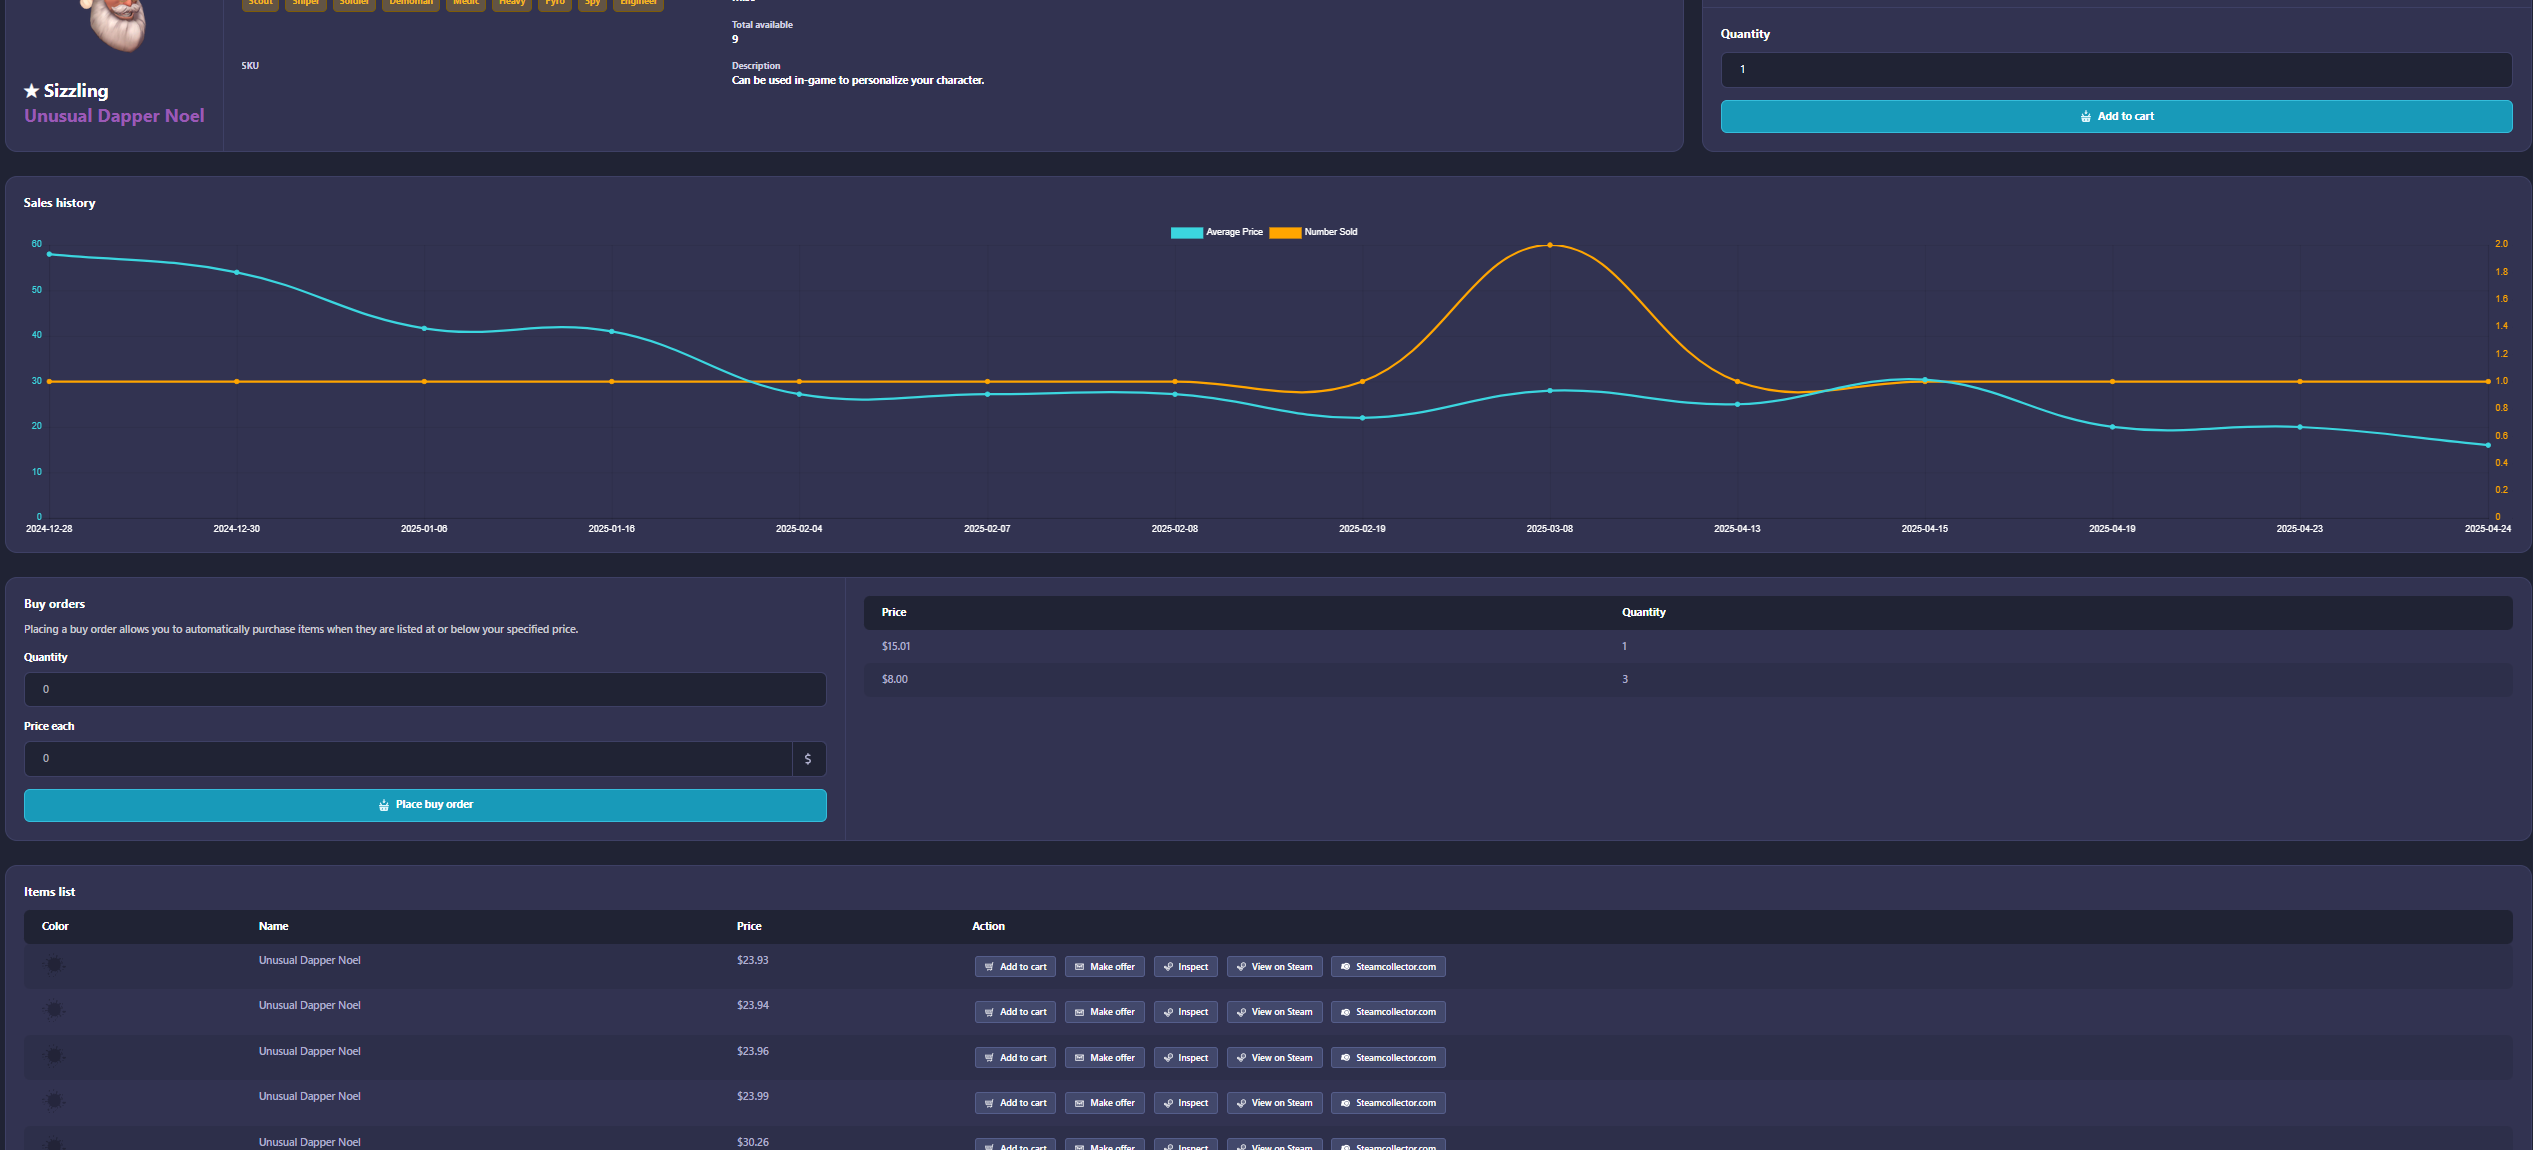Click the paint splat icon of $23.96 listing

point(54,1055)
